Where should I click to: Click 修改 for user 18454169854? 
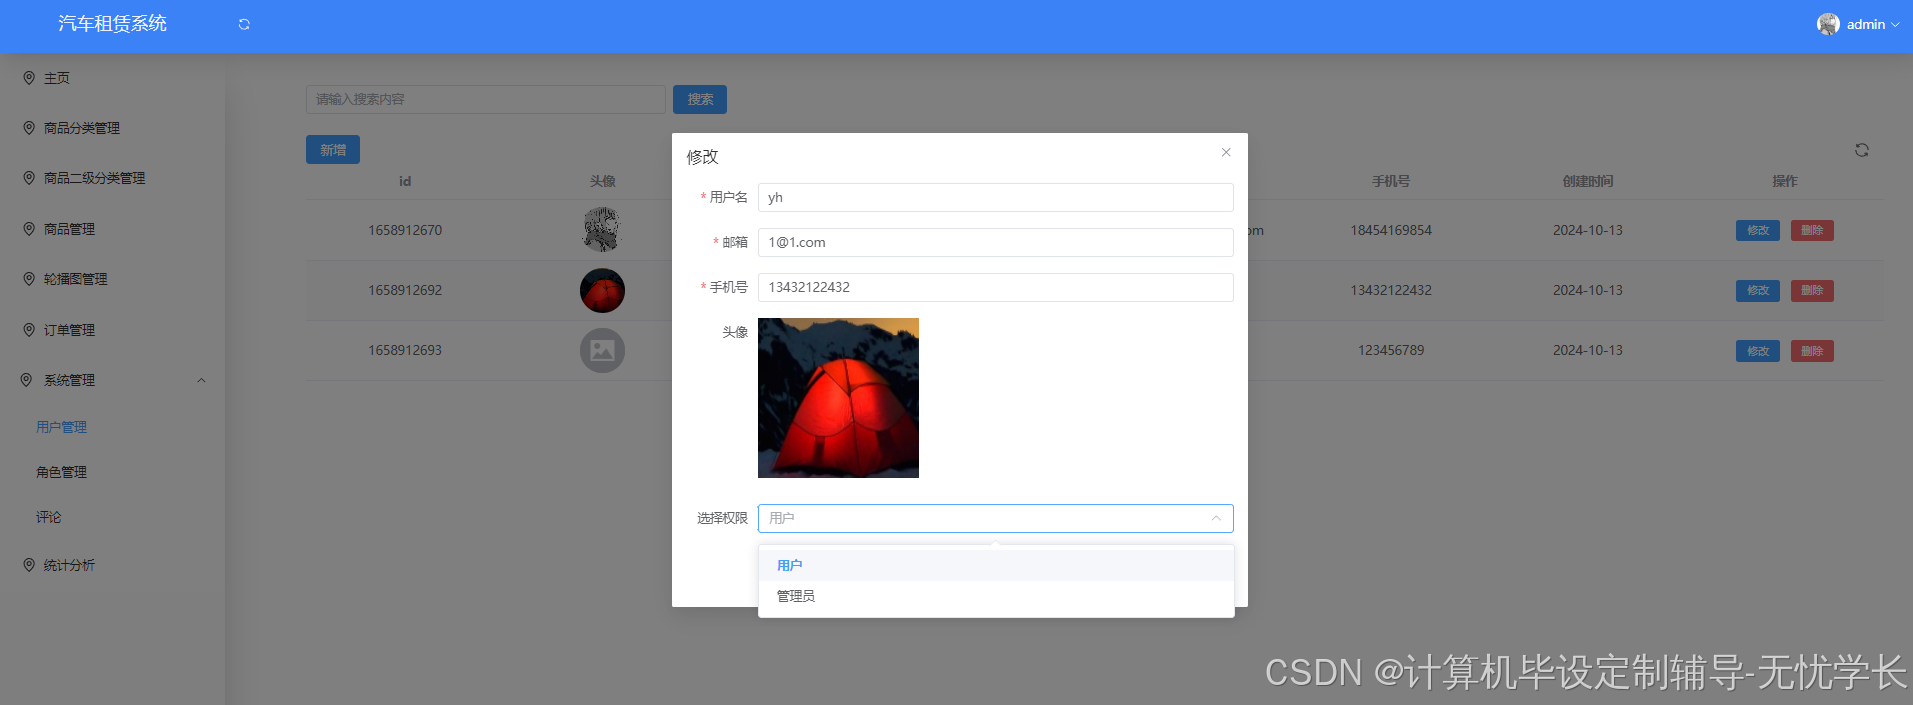(1758, 230)
